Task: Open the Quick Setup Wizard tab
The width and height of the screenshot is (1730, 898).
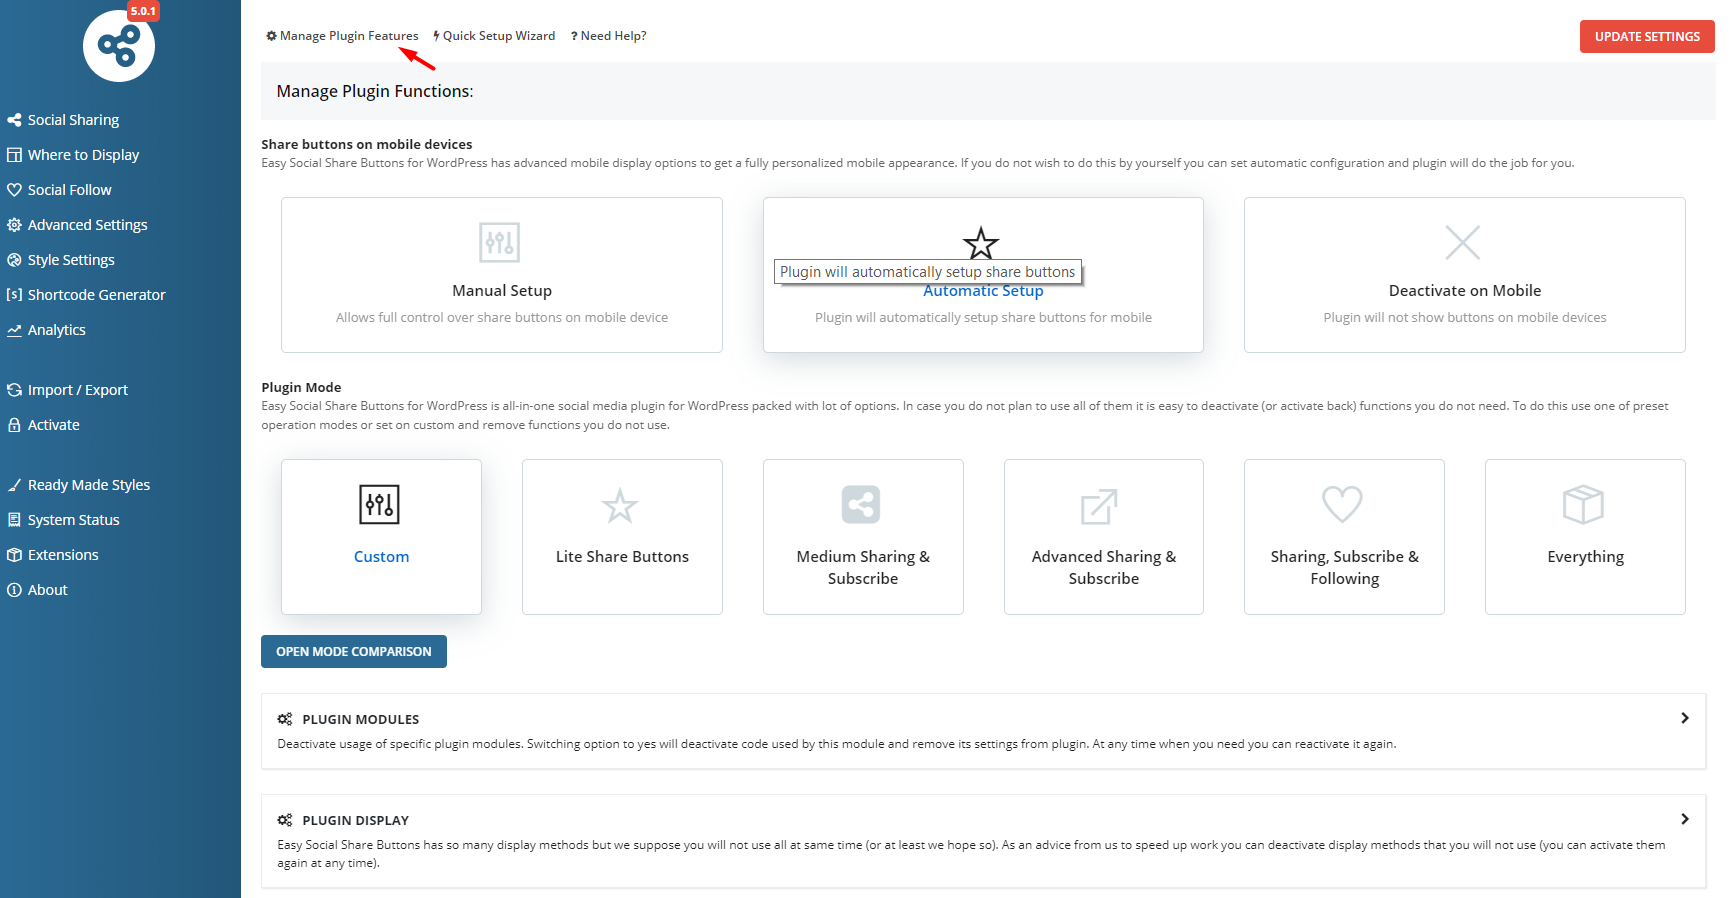Action: [x=494, y=36]
